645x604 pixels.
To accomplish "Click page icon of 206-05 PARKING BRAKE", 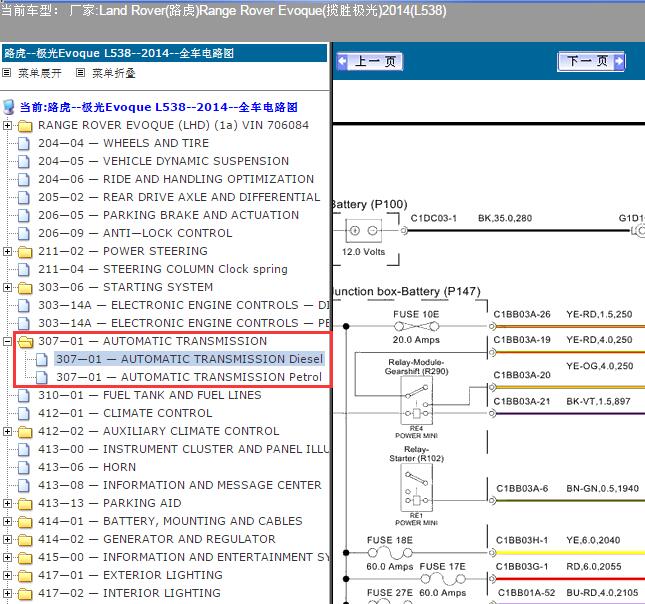I will click(24, 215).
